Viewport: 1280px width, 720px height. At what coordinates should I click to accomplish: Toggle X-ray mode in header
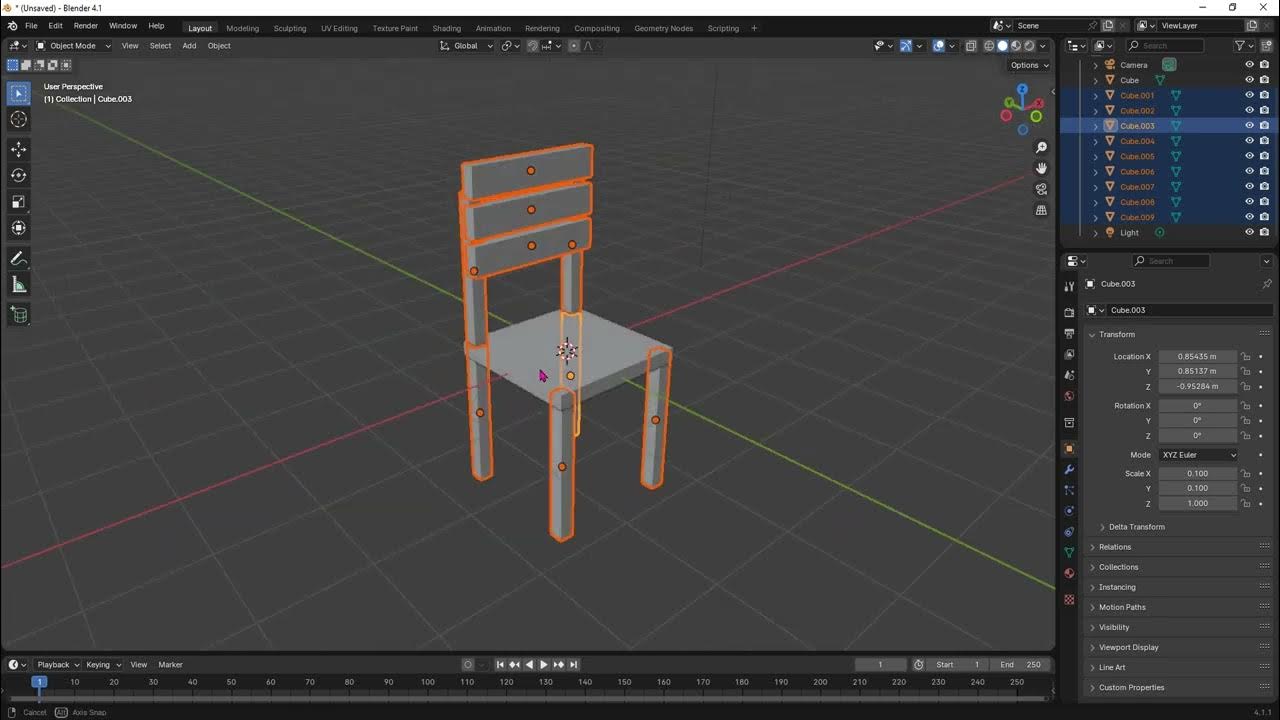[x=971, y=45]
